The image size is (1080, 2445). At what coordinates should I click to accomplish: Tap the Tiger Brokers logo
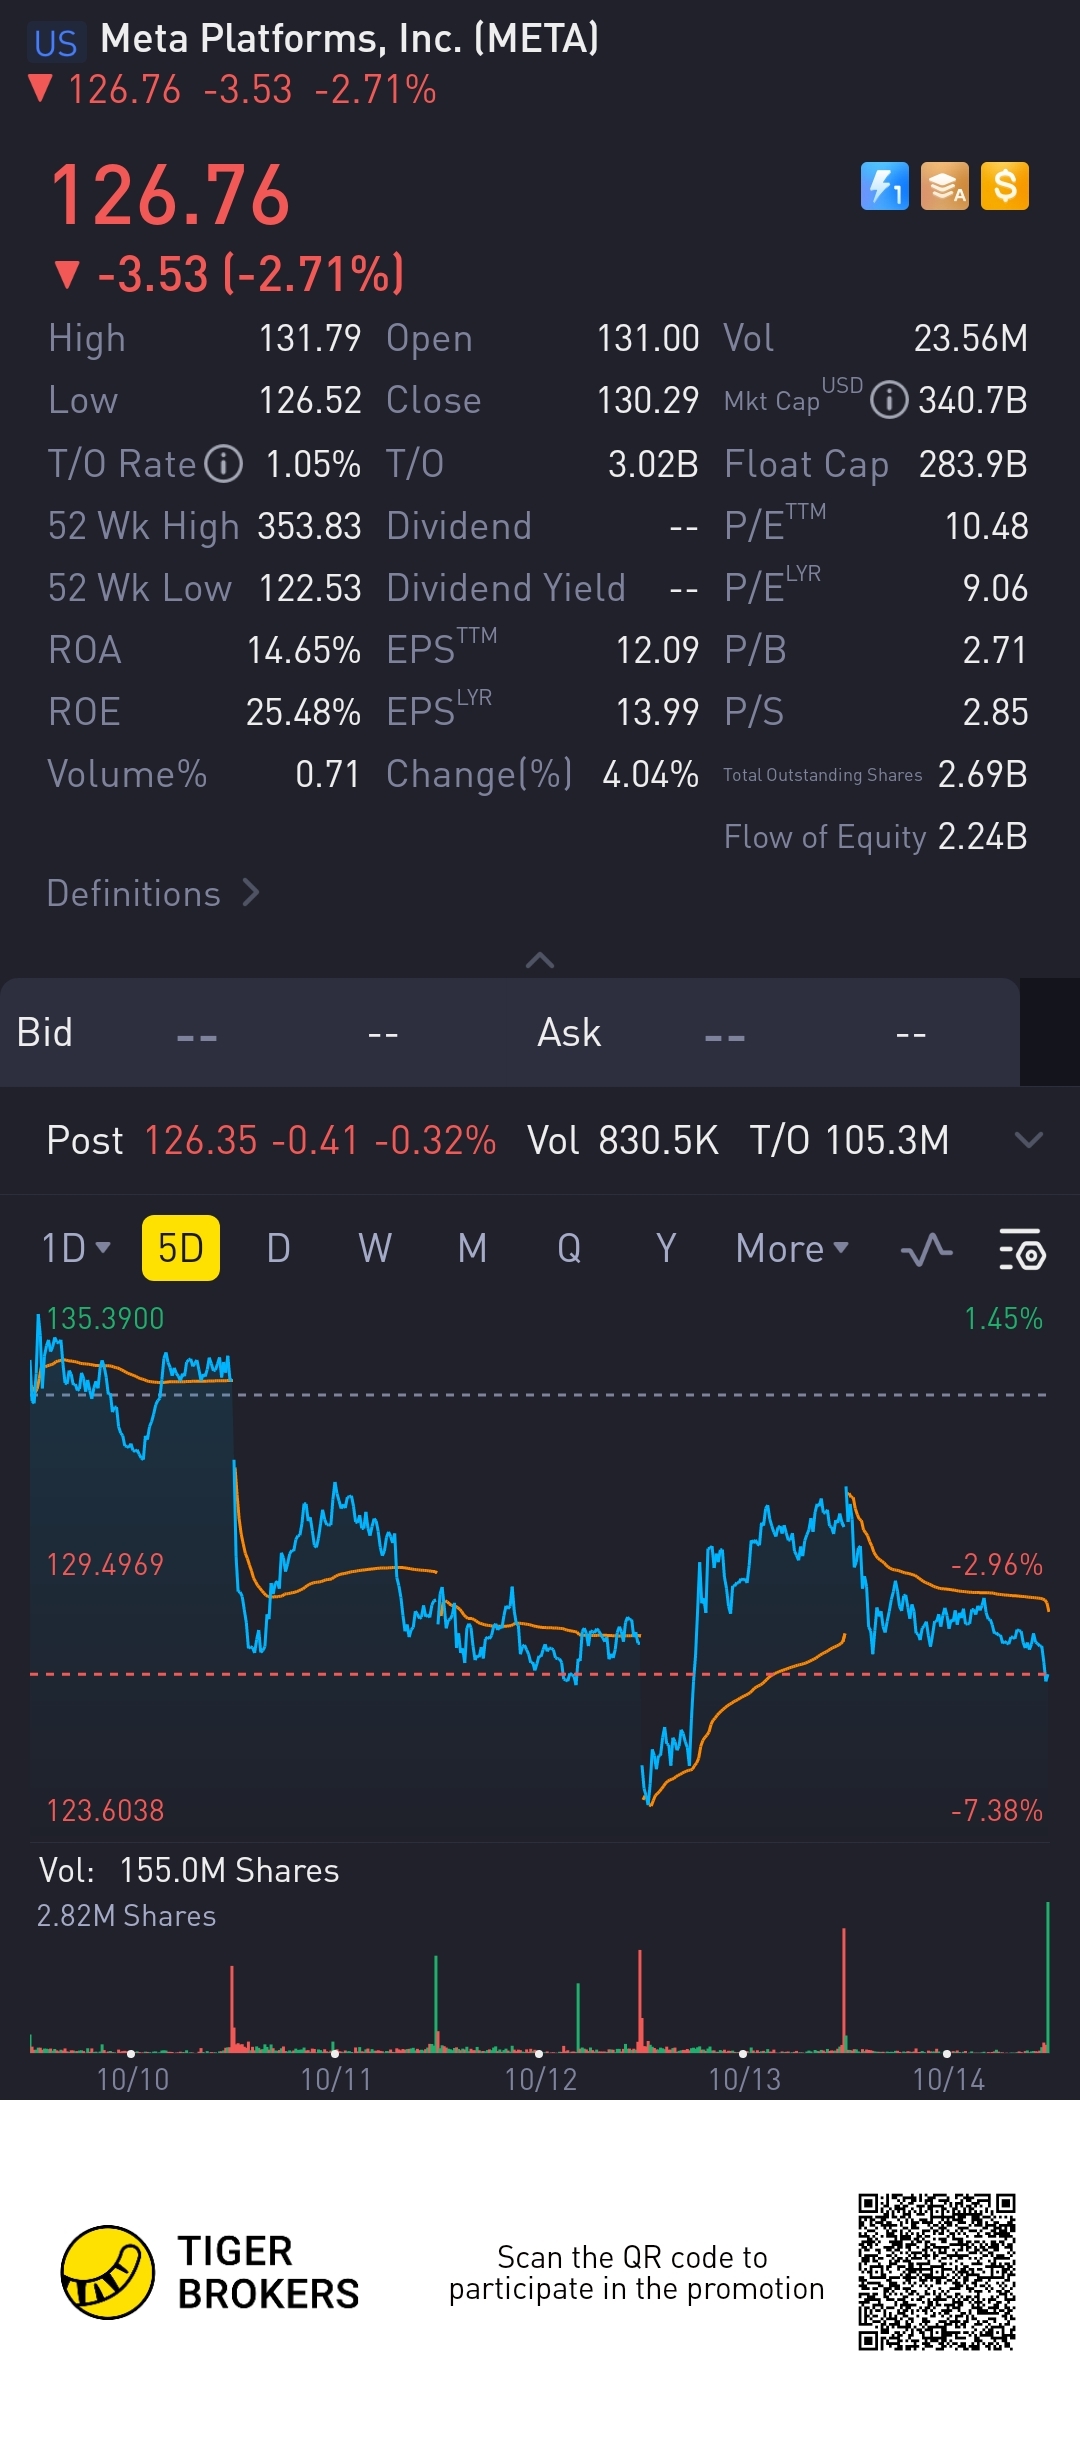coord(108,2272)
